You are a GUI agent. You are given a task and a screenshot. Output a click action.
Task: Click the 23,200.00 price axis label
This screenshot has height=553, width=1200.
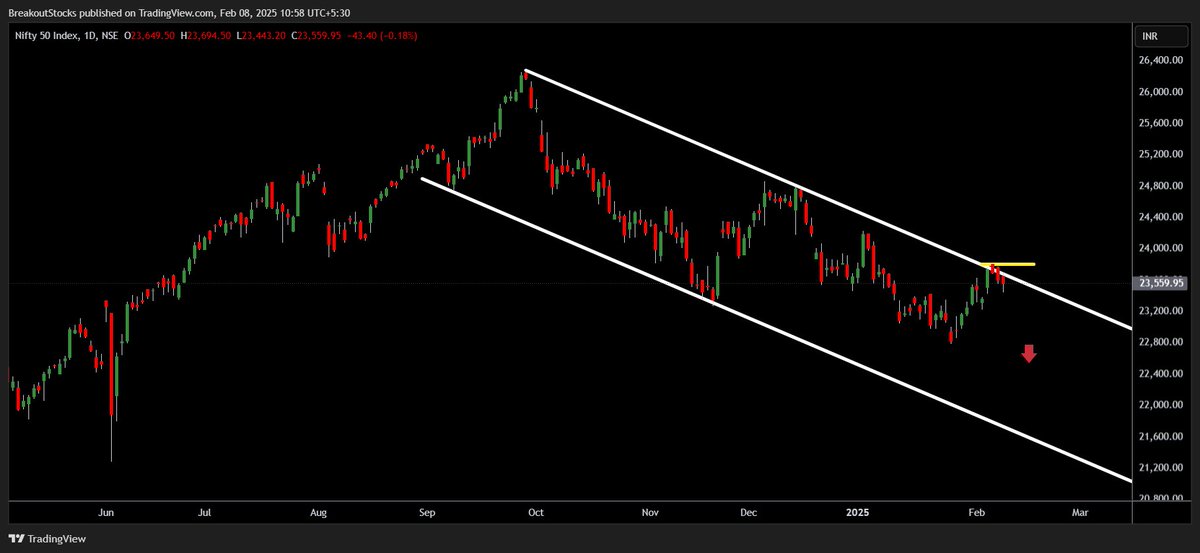click(x=1161, y=311)
